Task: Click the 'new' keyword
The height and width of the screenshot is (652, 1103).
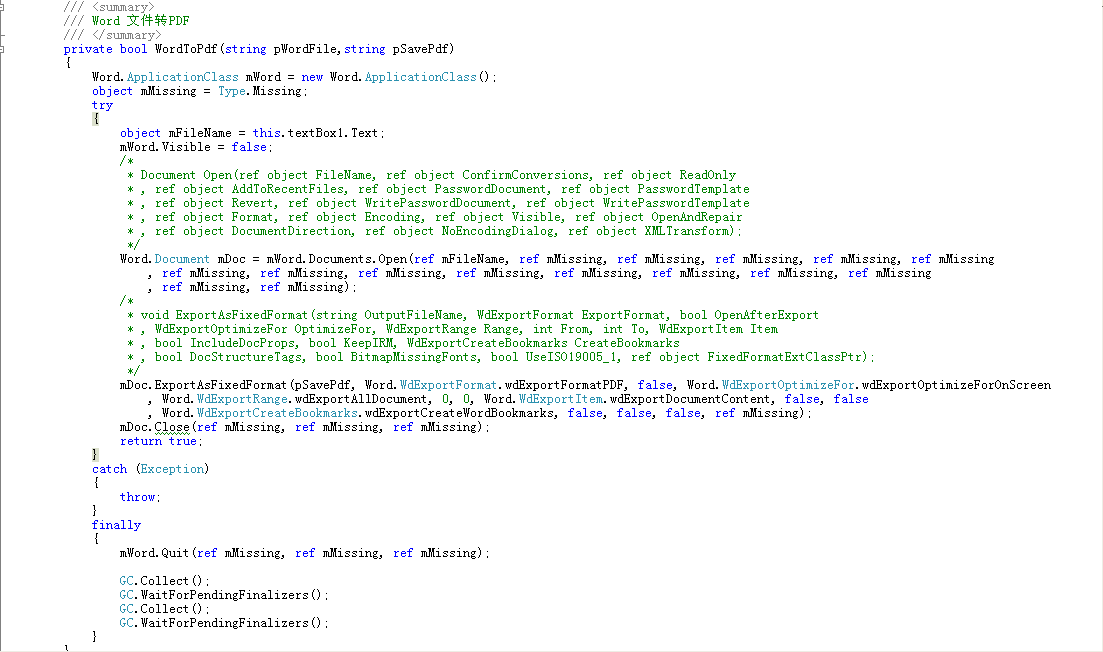Action: coord(312,77)
